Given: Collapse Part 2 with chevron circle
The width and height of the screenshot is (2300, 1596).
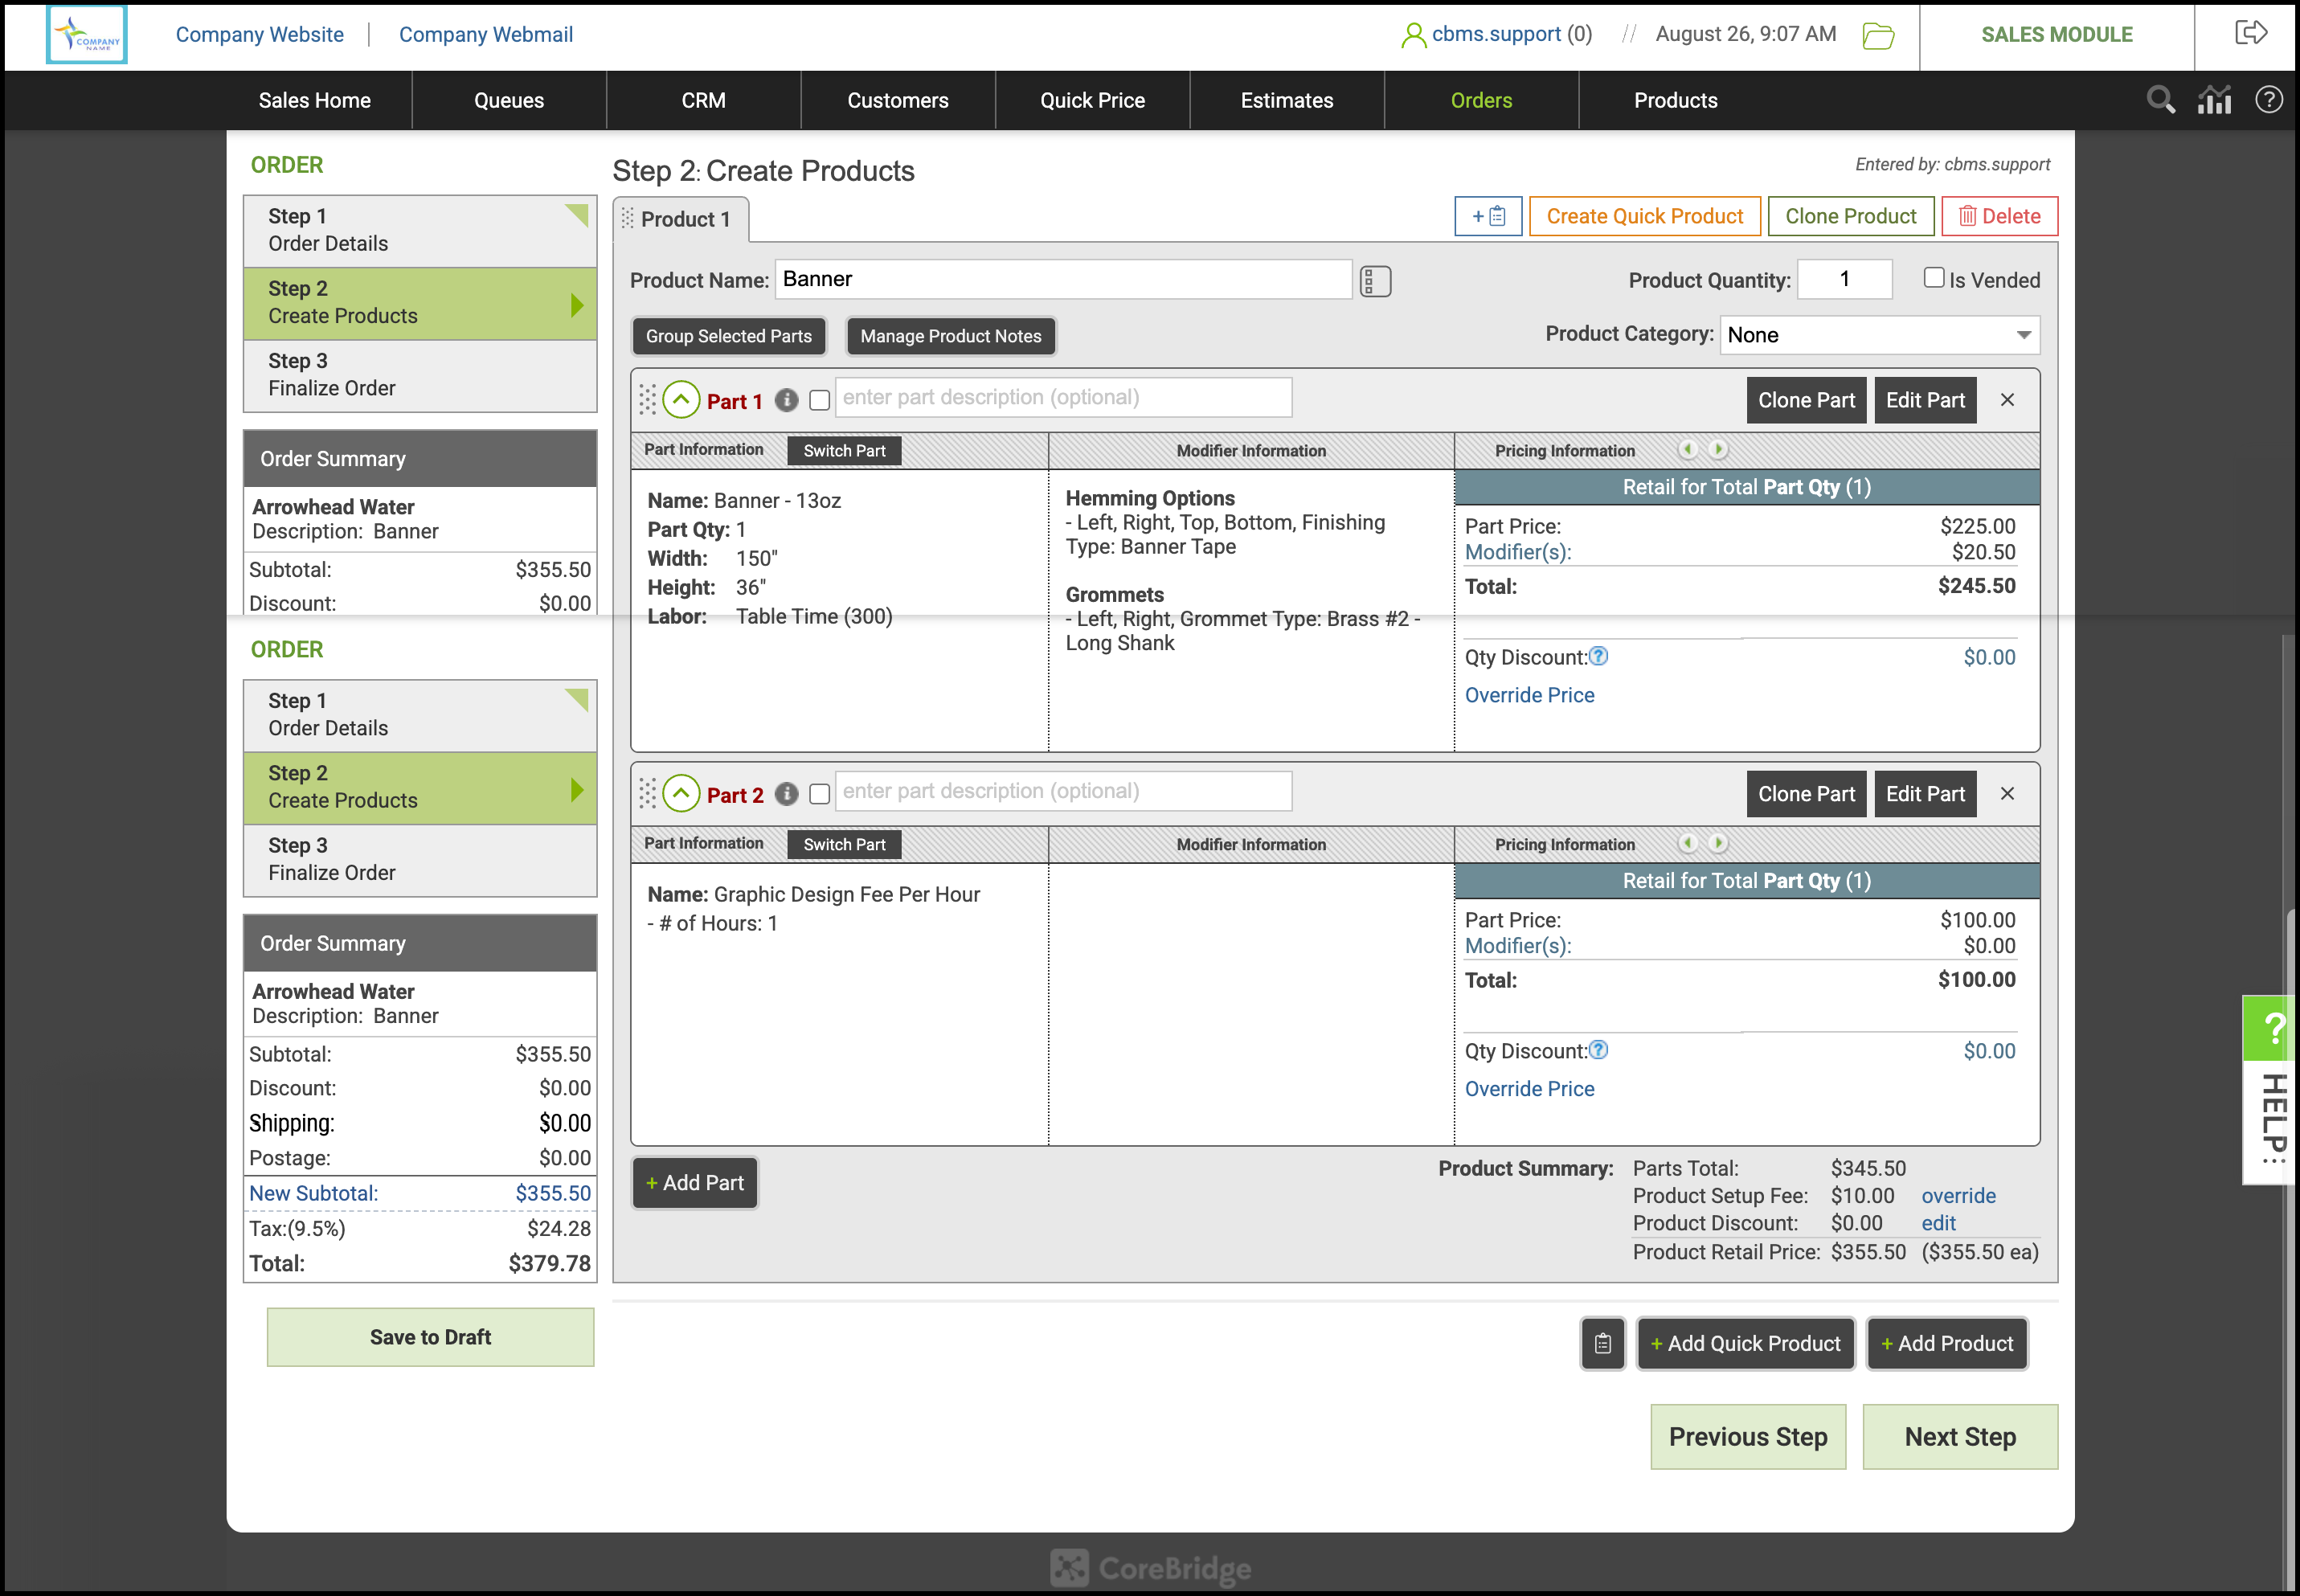Looking at the screenshot, I should 681,794.
